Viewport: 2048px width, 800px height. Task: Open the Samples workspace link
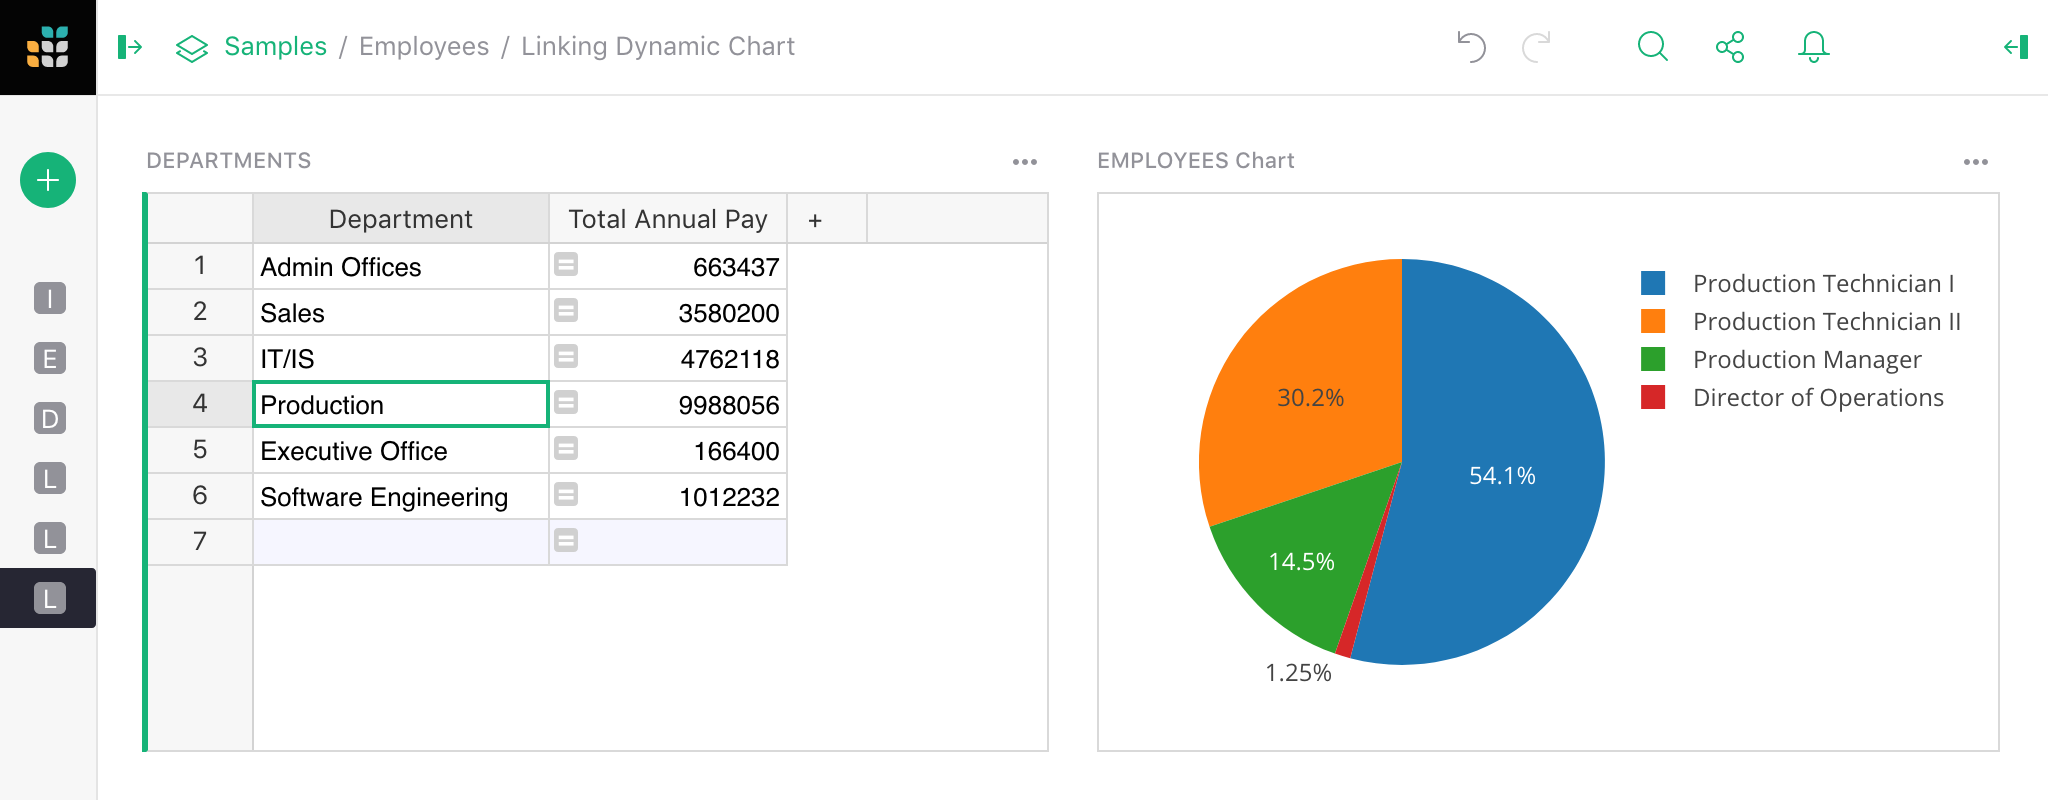pos(275,47)
